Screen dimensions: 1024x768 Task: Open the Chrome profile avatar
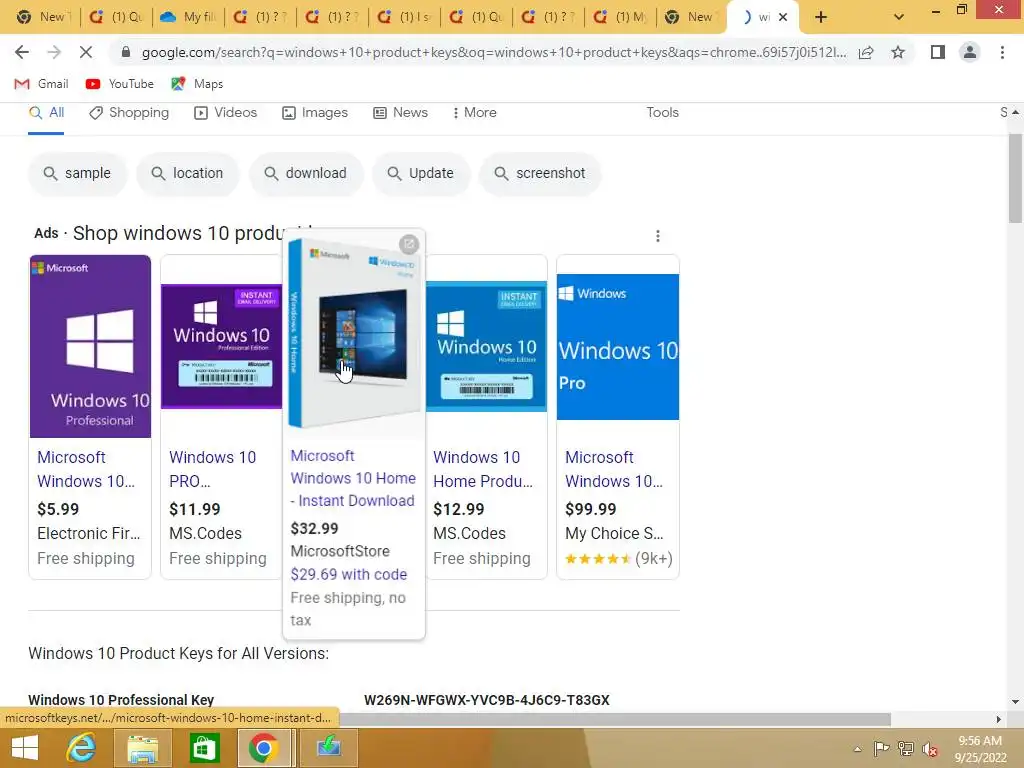point(970,52)
